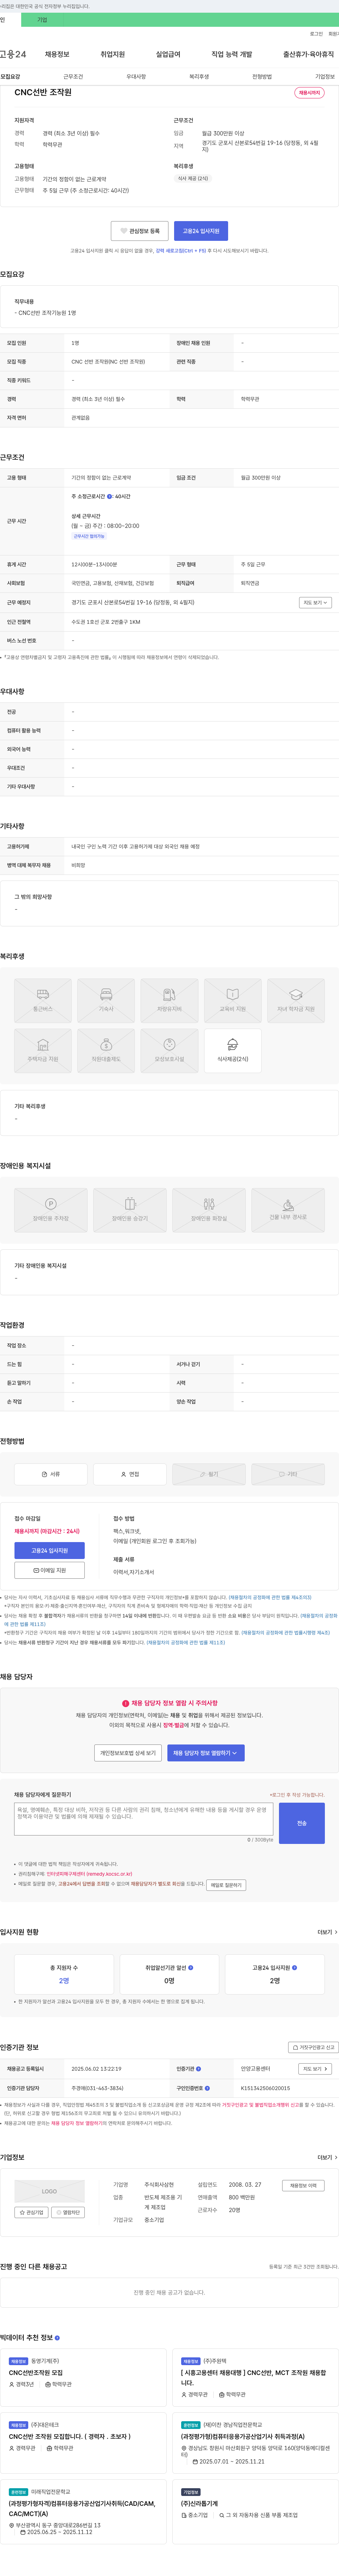339x2576 pixels.
Task: Click the 장애인용 화장실 facility icon
Action: (209, 1210)
